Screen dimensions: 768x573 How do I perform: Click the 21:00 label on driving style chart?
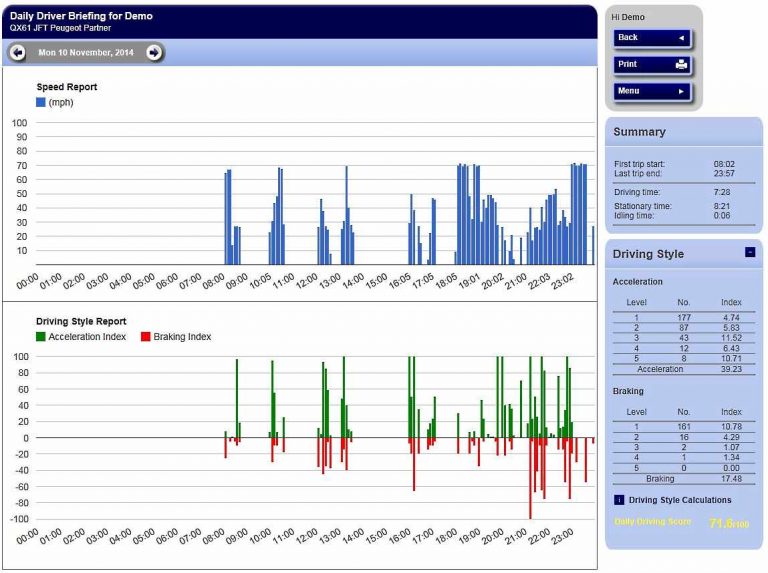coord(516,537)
